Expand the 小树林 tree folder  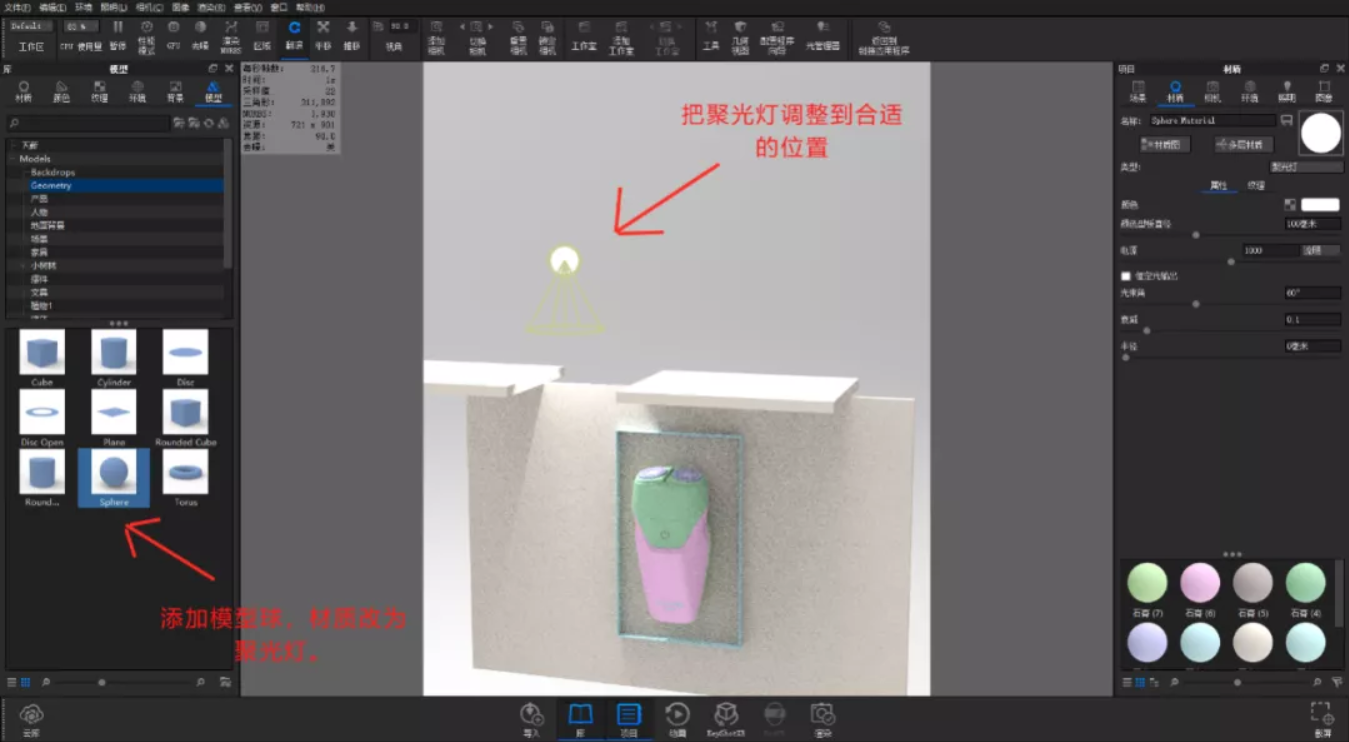pos(23,266)
